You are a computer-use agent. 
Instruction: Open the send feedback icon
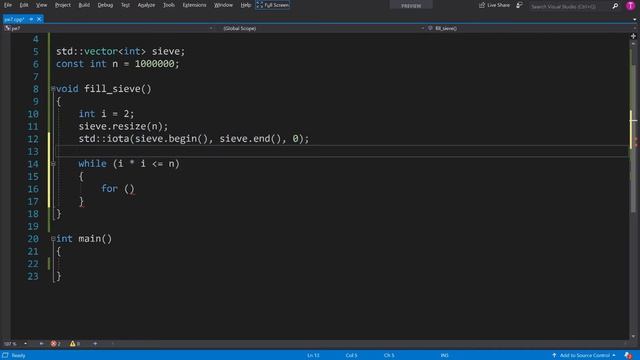(x=519, y=5)
